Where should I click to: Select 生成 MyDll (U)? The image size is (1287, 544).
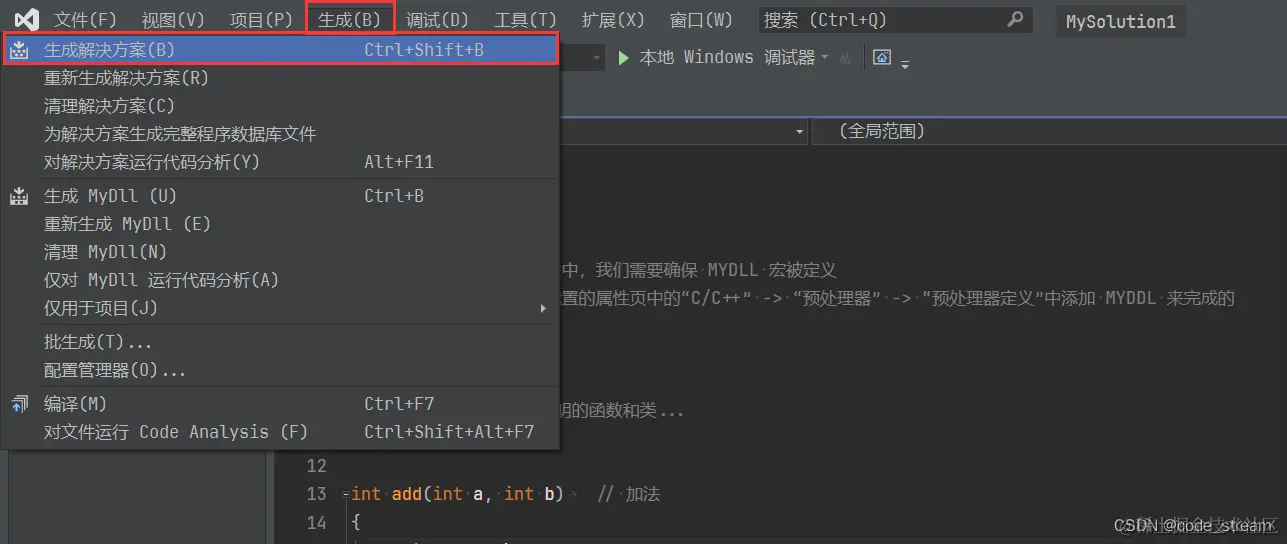point(280,196)
